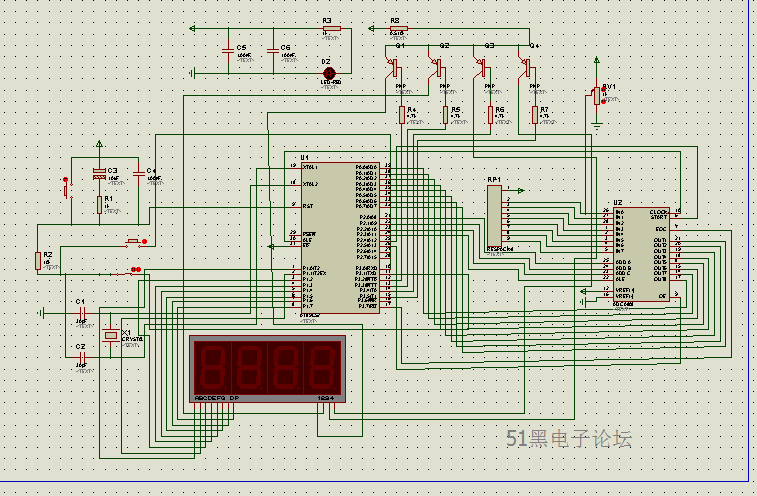The width and height of the screenshot is (757, 496).
Task: Click the 1234 digit-select label on display
Action: tap(326, 398)
